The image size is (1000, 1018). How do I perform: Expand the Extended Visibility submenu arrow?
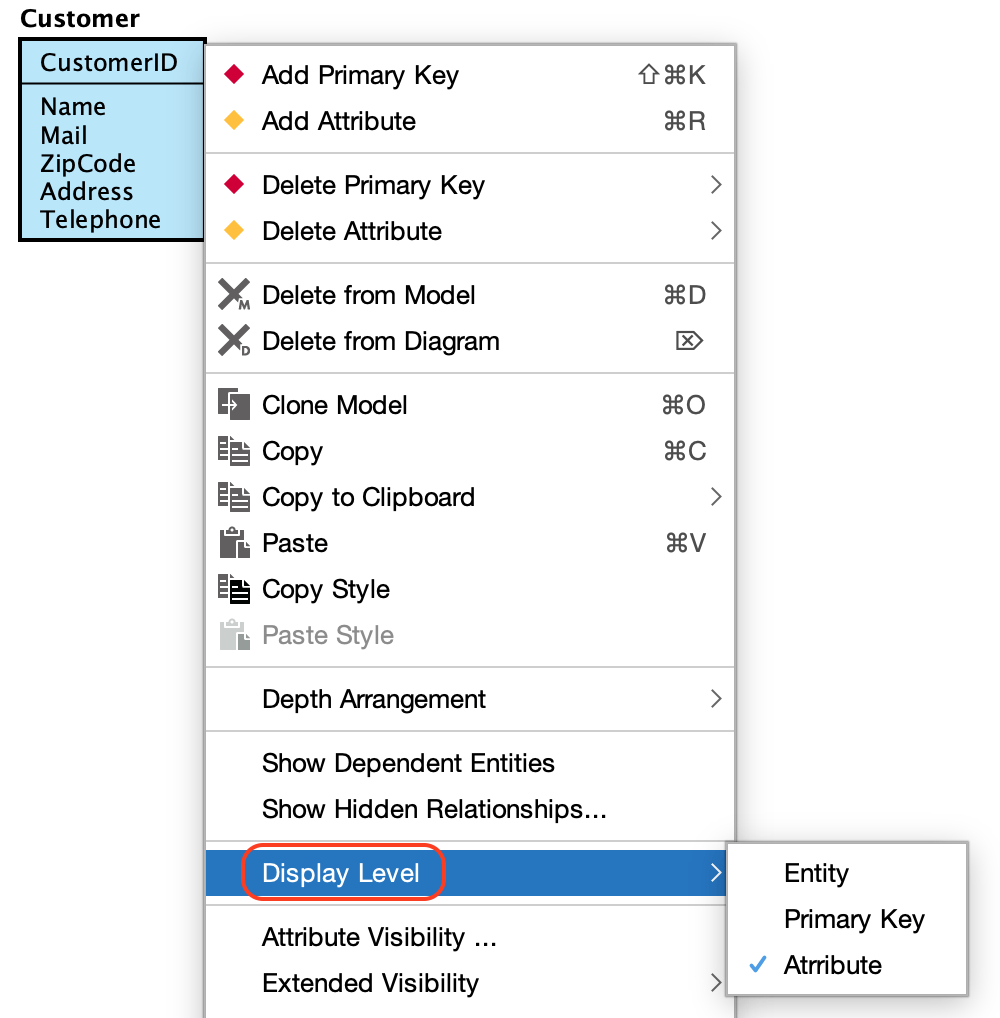[715, 983]
